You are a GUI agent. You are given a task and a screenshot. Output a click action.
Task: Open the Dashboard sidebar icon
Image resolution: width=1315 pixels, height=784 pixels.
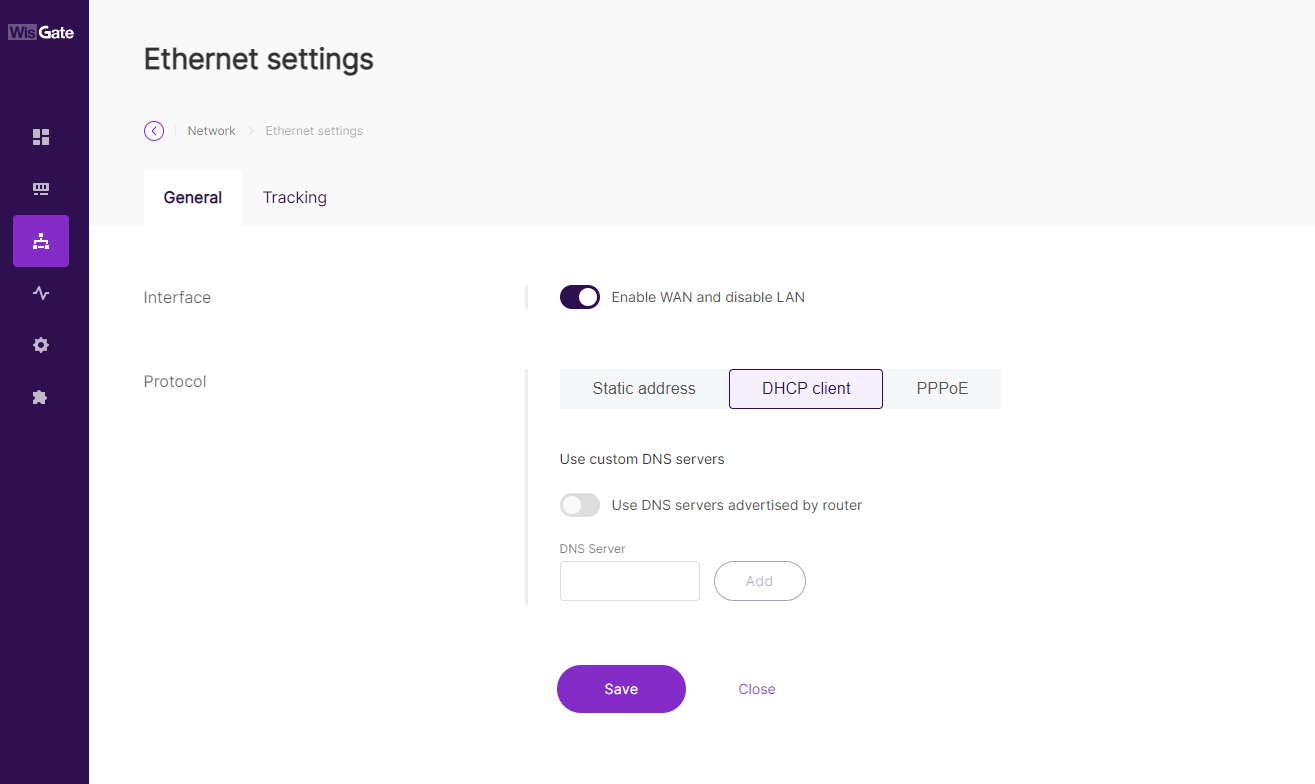pos(41,137)
